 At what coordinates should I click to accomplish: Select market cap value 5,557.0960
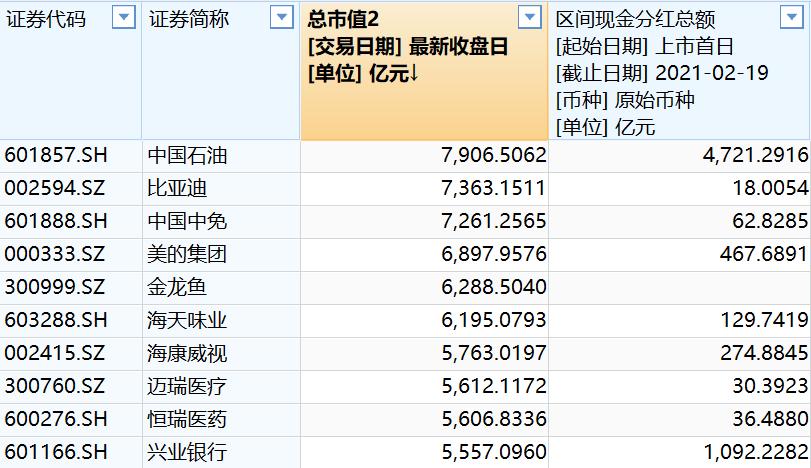493,452
